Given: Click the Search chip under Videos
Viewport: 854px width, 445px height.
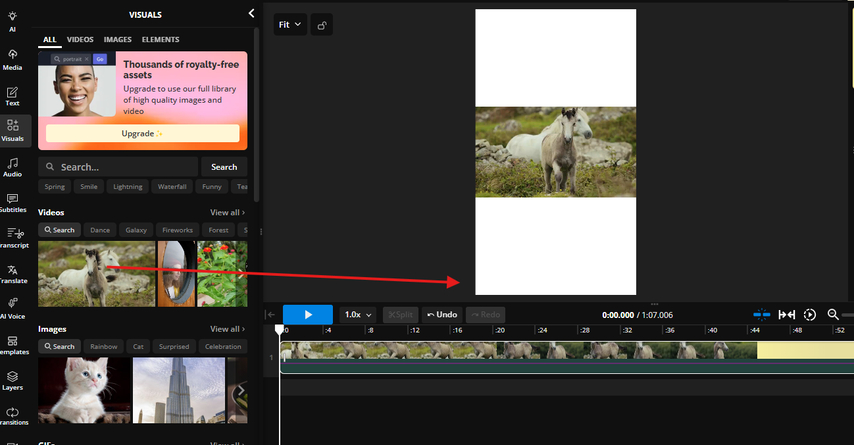Looking at the screenshot, I should click(x=59, y=230).
